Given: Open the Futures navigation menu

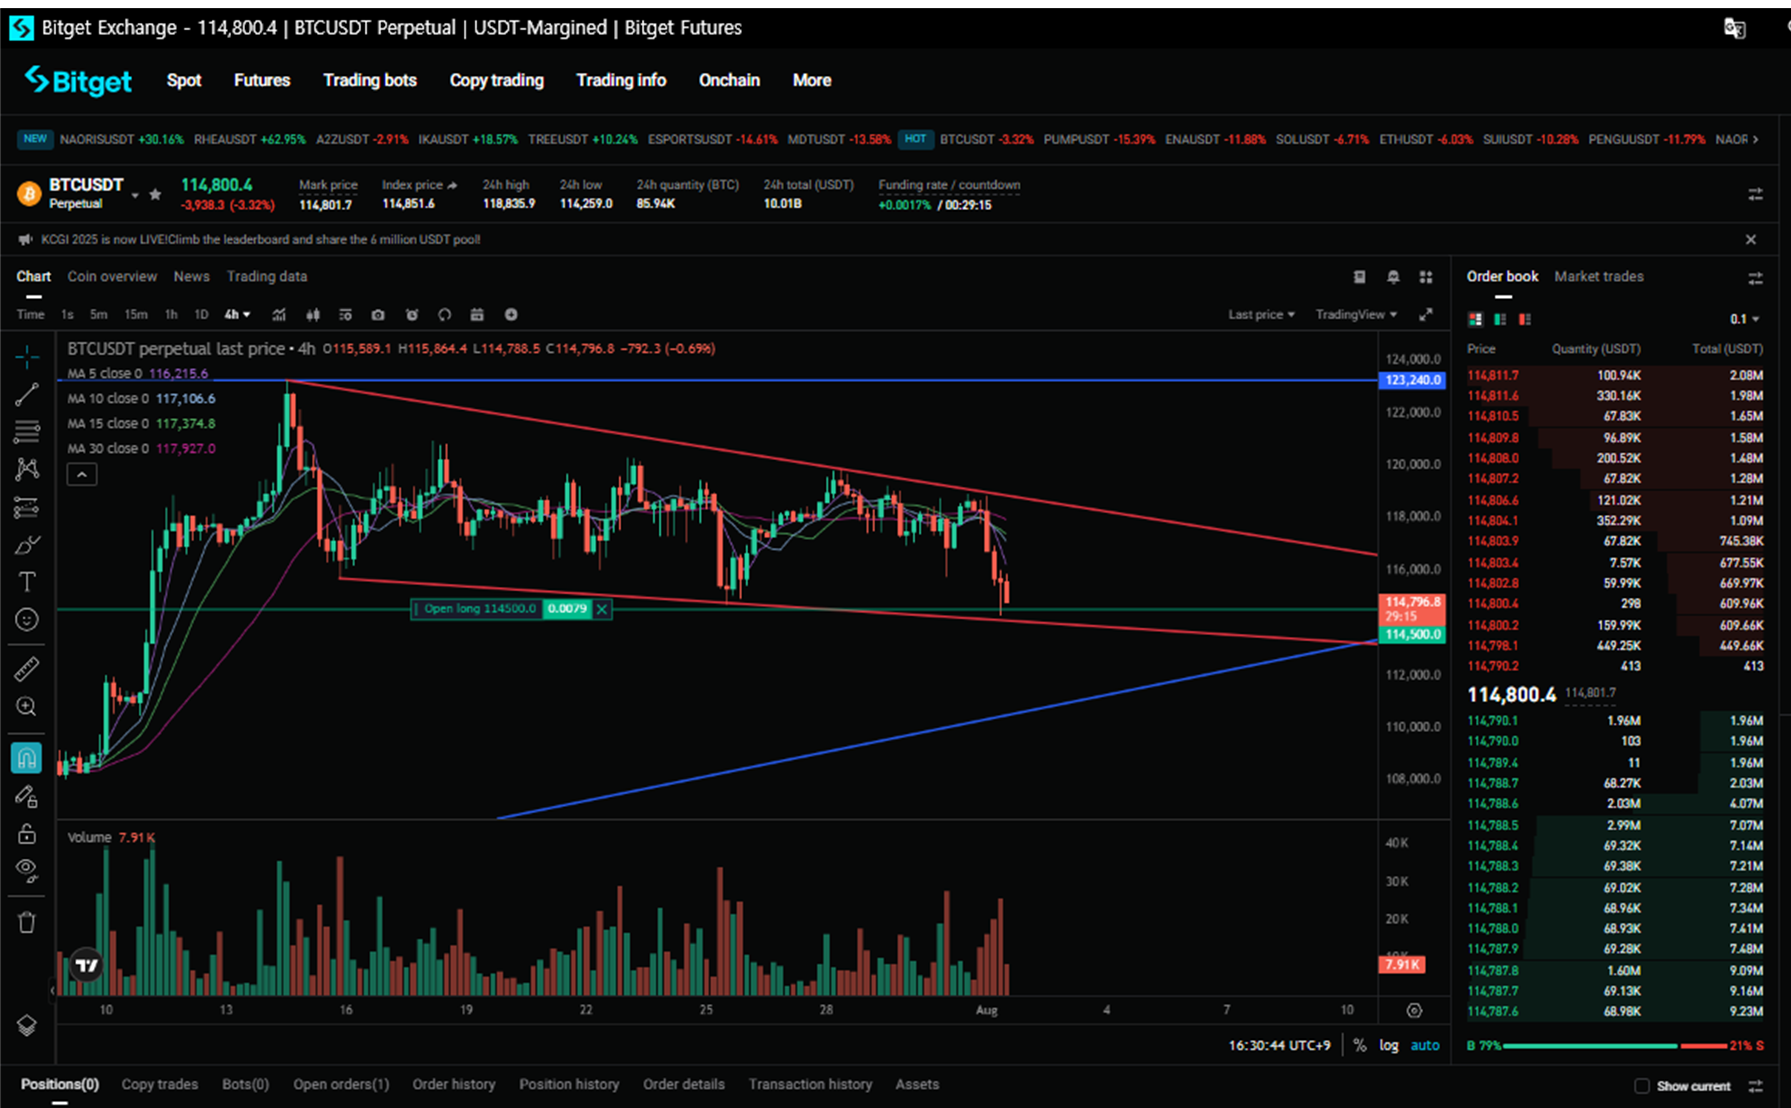Looking at the screenshot, I should tap(262, 80).
